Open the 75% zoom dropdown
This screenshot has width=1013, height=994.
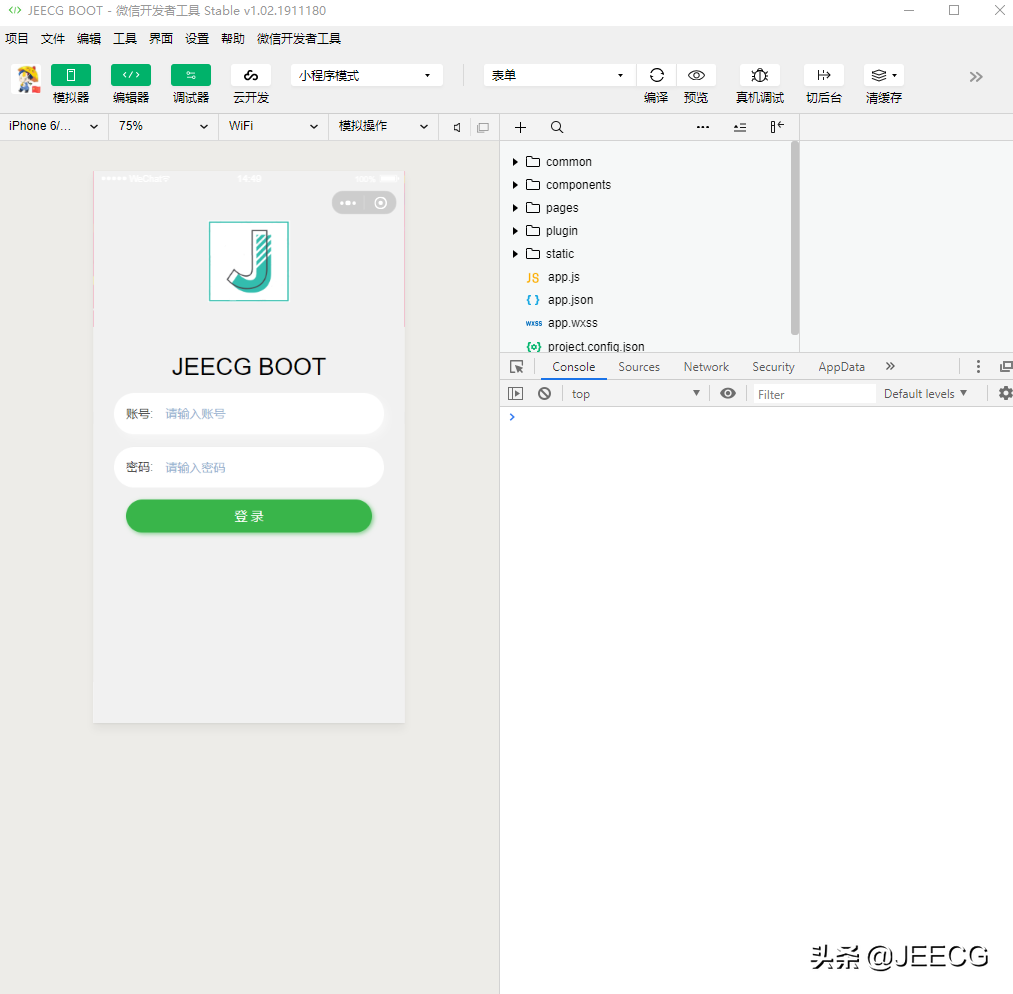point(163,127)
